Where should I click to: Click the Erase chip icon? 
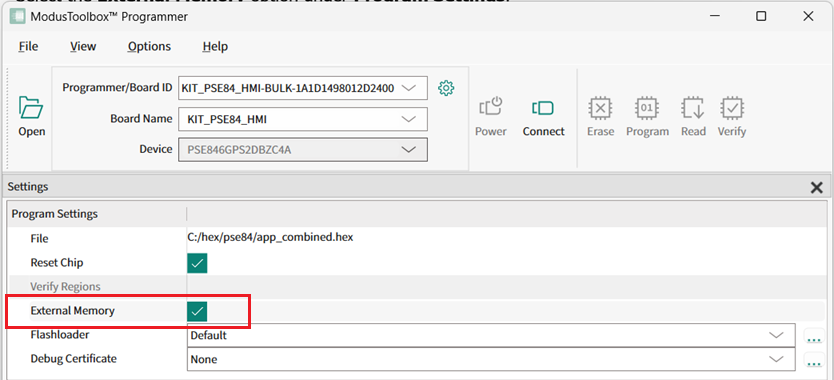click(x=600, y=109)
